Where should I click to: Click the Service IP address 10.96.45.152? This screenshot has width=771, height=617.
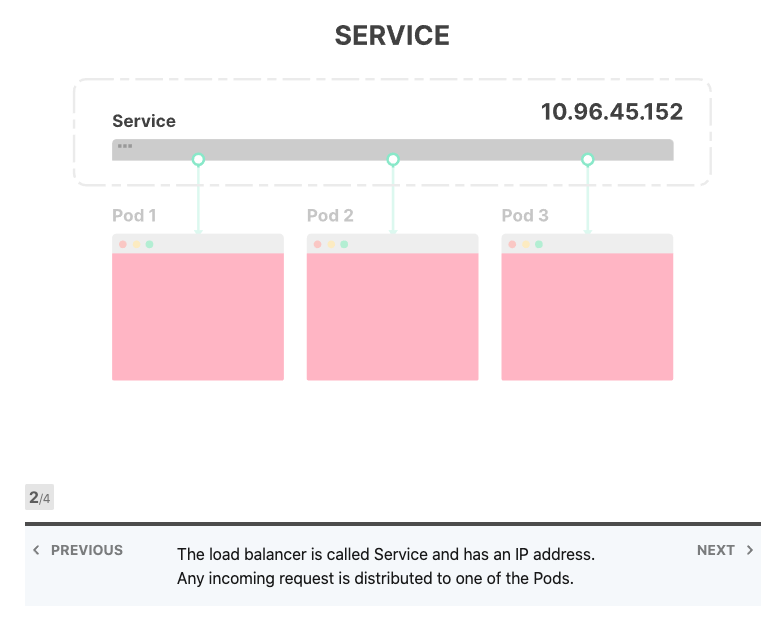[x=611, y=112]
